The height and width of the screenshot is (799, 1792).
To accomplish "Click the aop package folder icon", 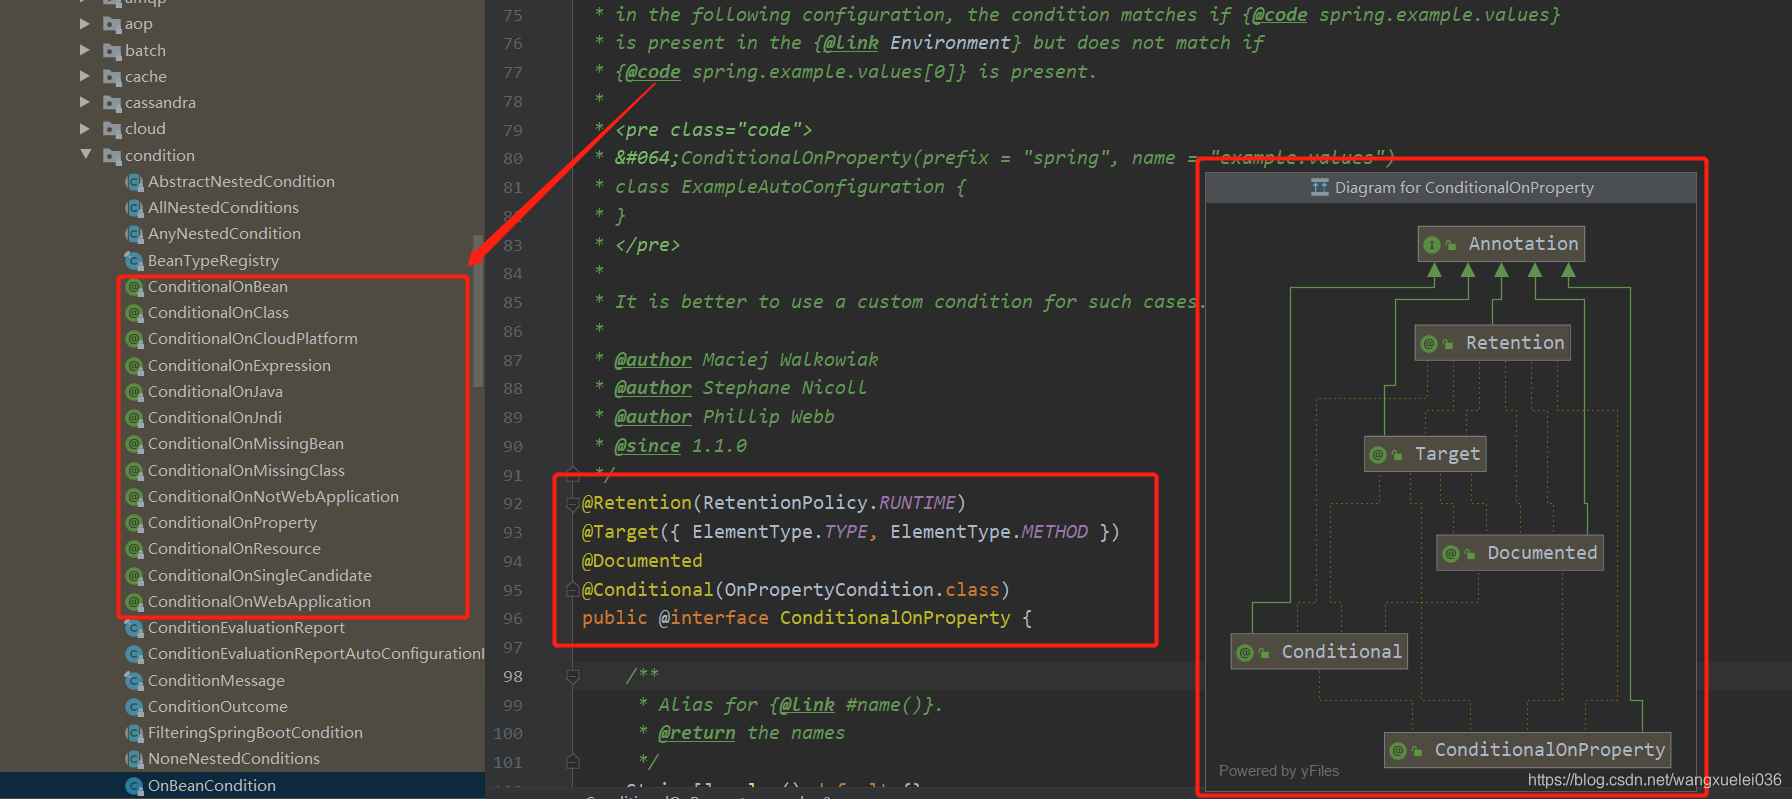I will 112,23.
